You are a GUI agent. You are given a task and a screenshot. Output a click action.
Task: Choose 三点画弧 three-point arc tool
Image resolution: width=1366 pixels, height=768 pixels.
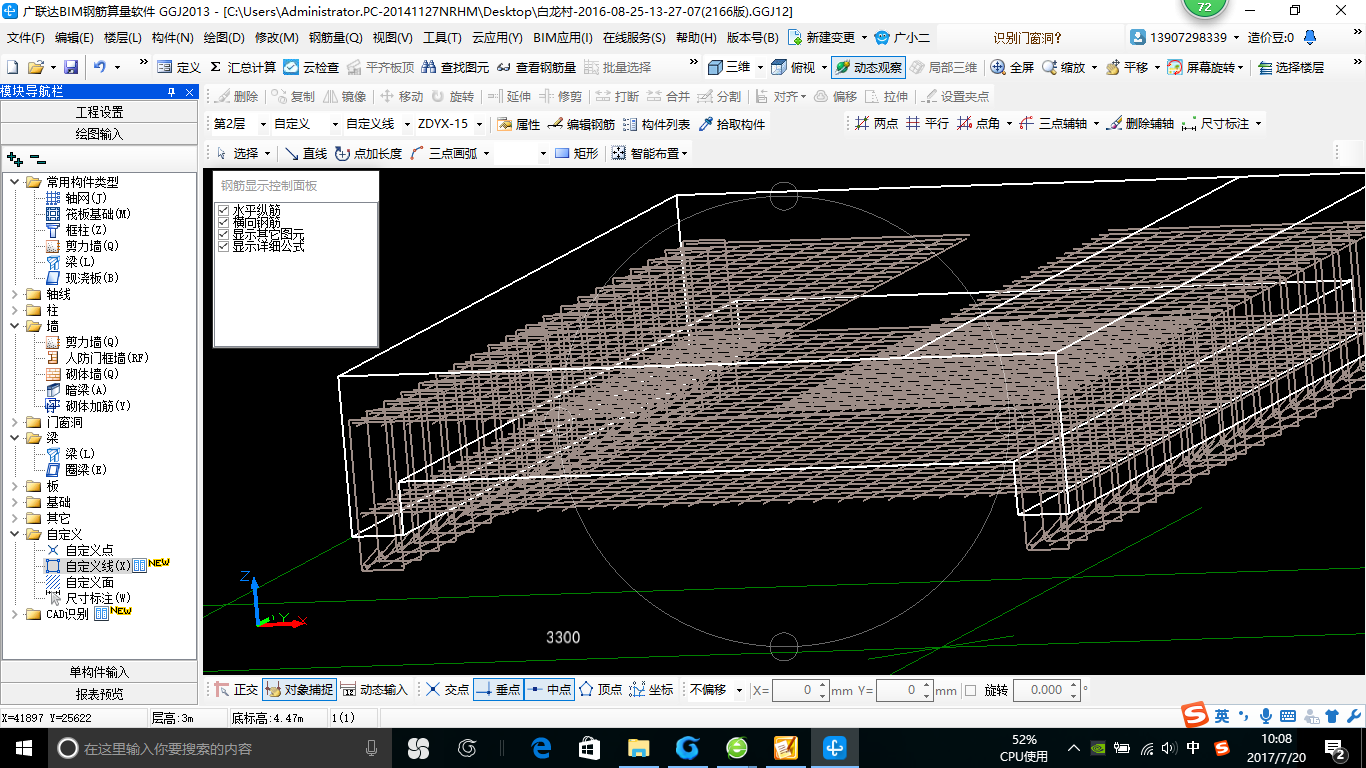(445, 153)
